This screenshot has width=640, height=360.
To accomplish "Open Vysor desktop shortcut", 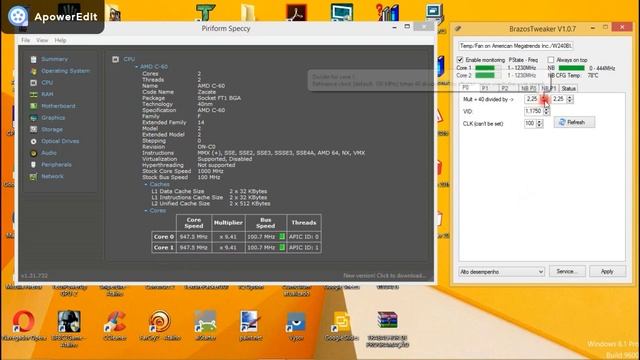I will pos(296,321).
